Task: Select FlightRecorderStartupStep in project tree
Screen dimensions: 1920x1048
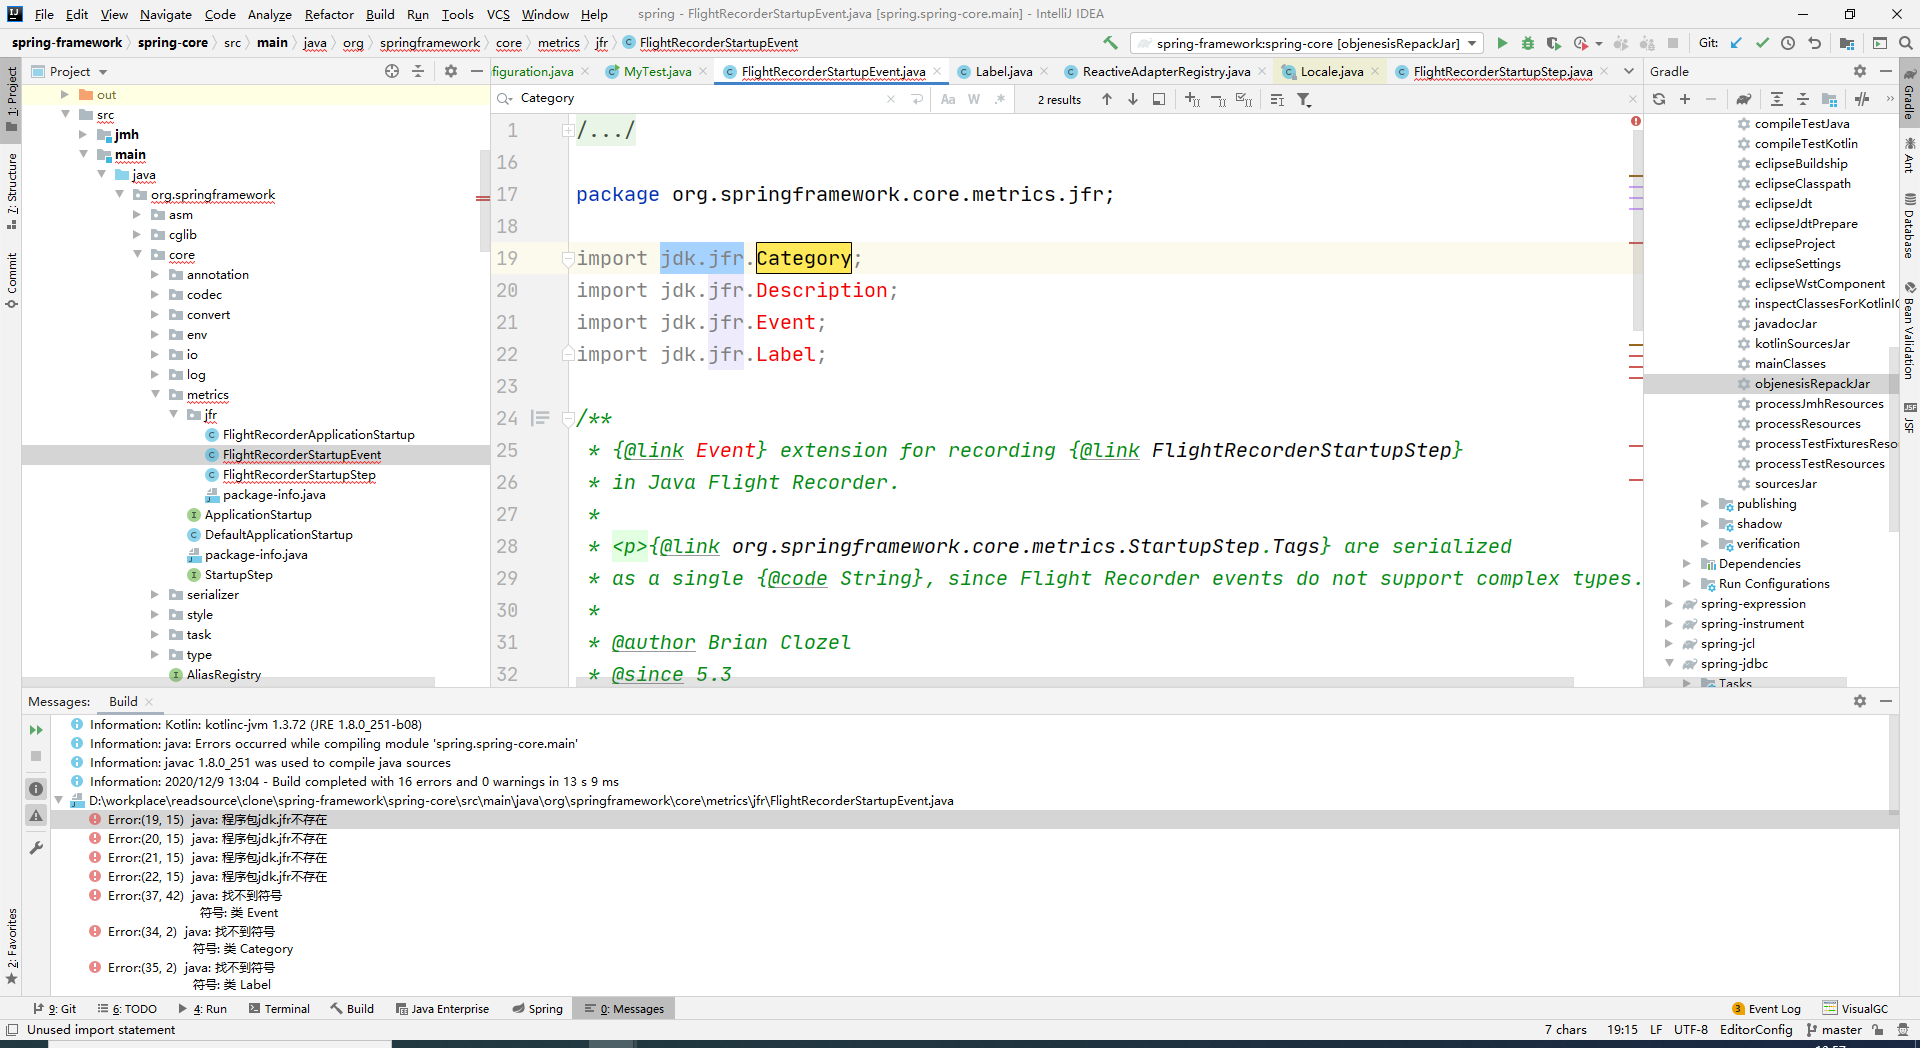Action: 299,475
